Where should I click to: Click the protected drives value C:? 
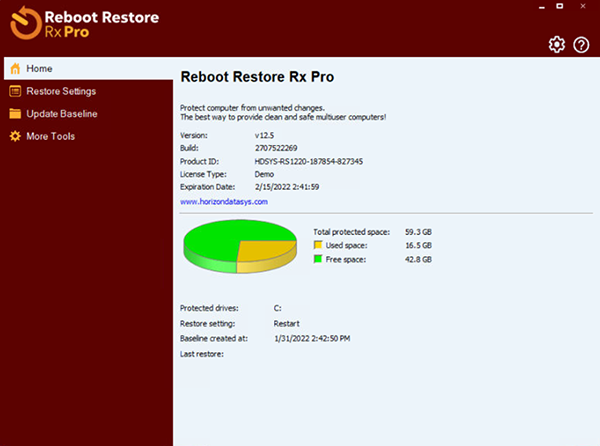(277, 308)
